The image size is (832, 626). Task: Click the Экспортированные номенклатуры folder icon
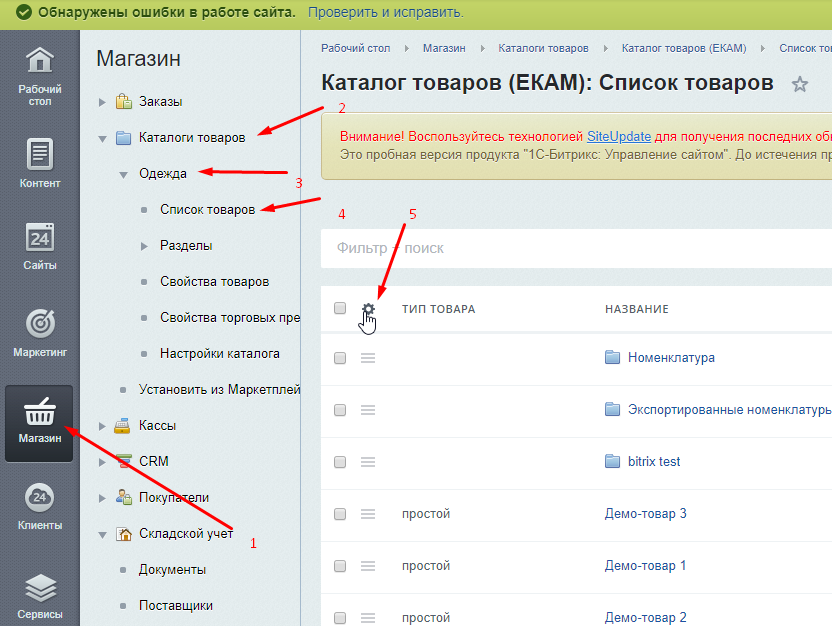[612, 409]
